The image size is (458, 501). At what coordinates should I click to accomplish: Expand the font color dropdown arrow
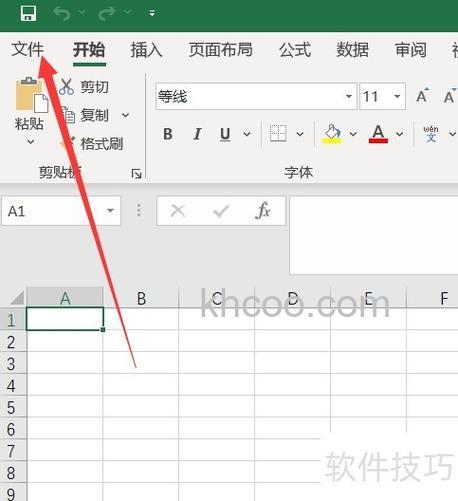tap(399, 134)
